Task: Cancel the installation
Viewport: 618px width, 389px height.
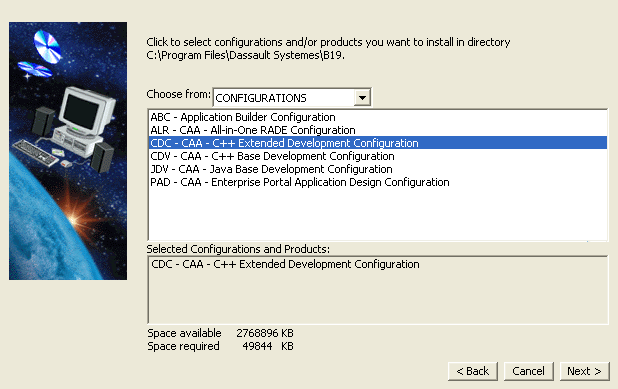Action: (x=529, y=371)
